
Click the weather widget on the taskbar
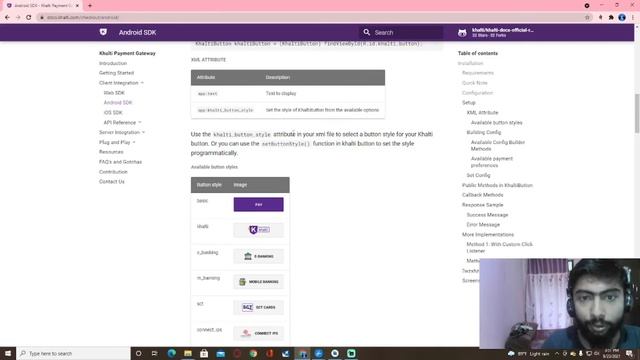[x=529, y=353]
